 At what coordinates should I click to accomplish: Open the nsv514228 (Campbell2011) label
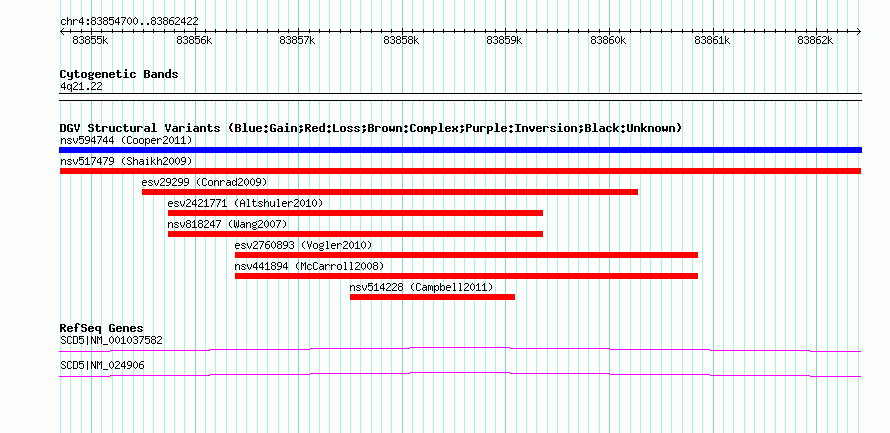[x=422, y=287]
